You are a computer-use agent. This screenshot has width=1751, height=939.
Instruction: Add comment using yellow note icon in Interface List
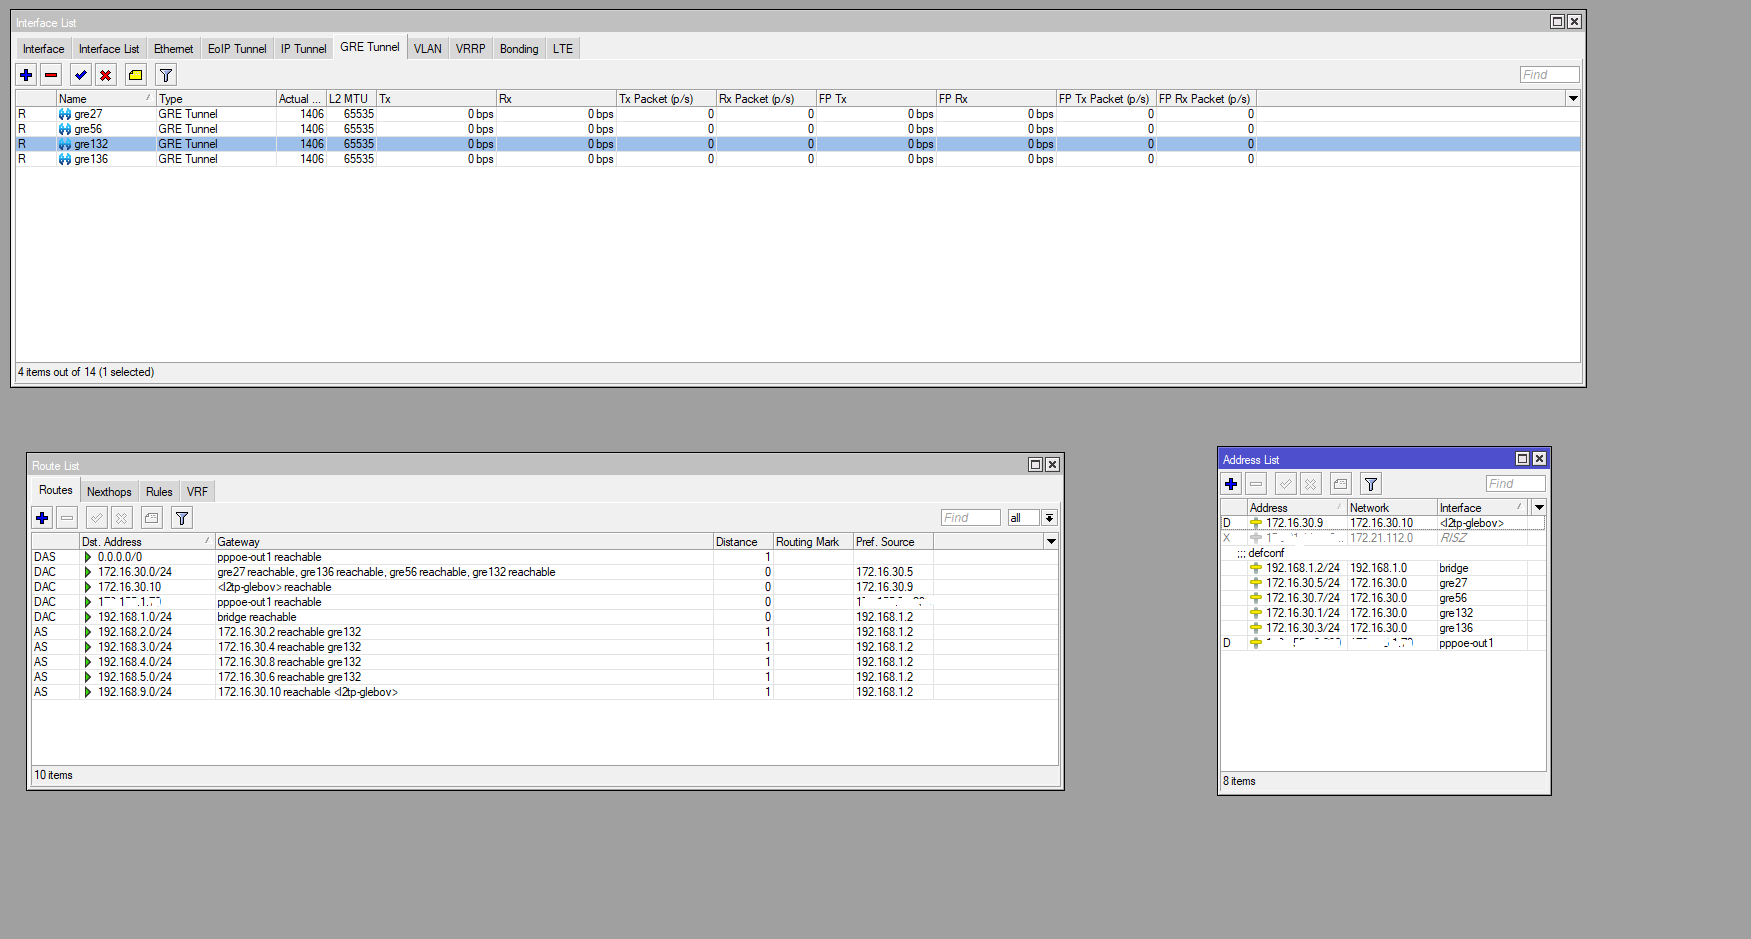tap(136, 75)
